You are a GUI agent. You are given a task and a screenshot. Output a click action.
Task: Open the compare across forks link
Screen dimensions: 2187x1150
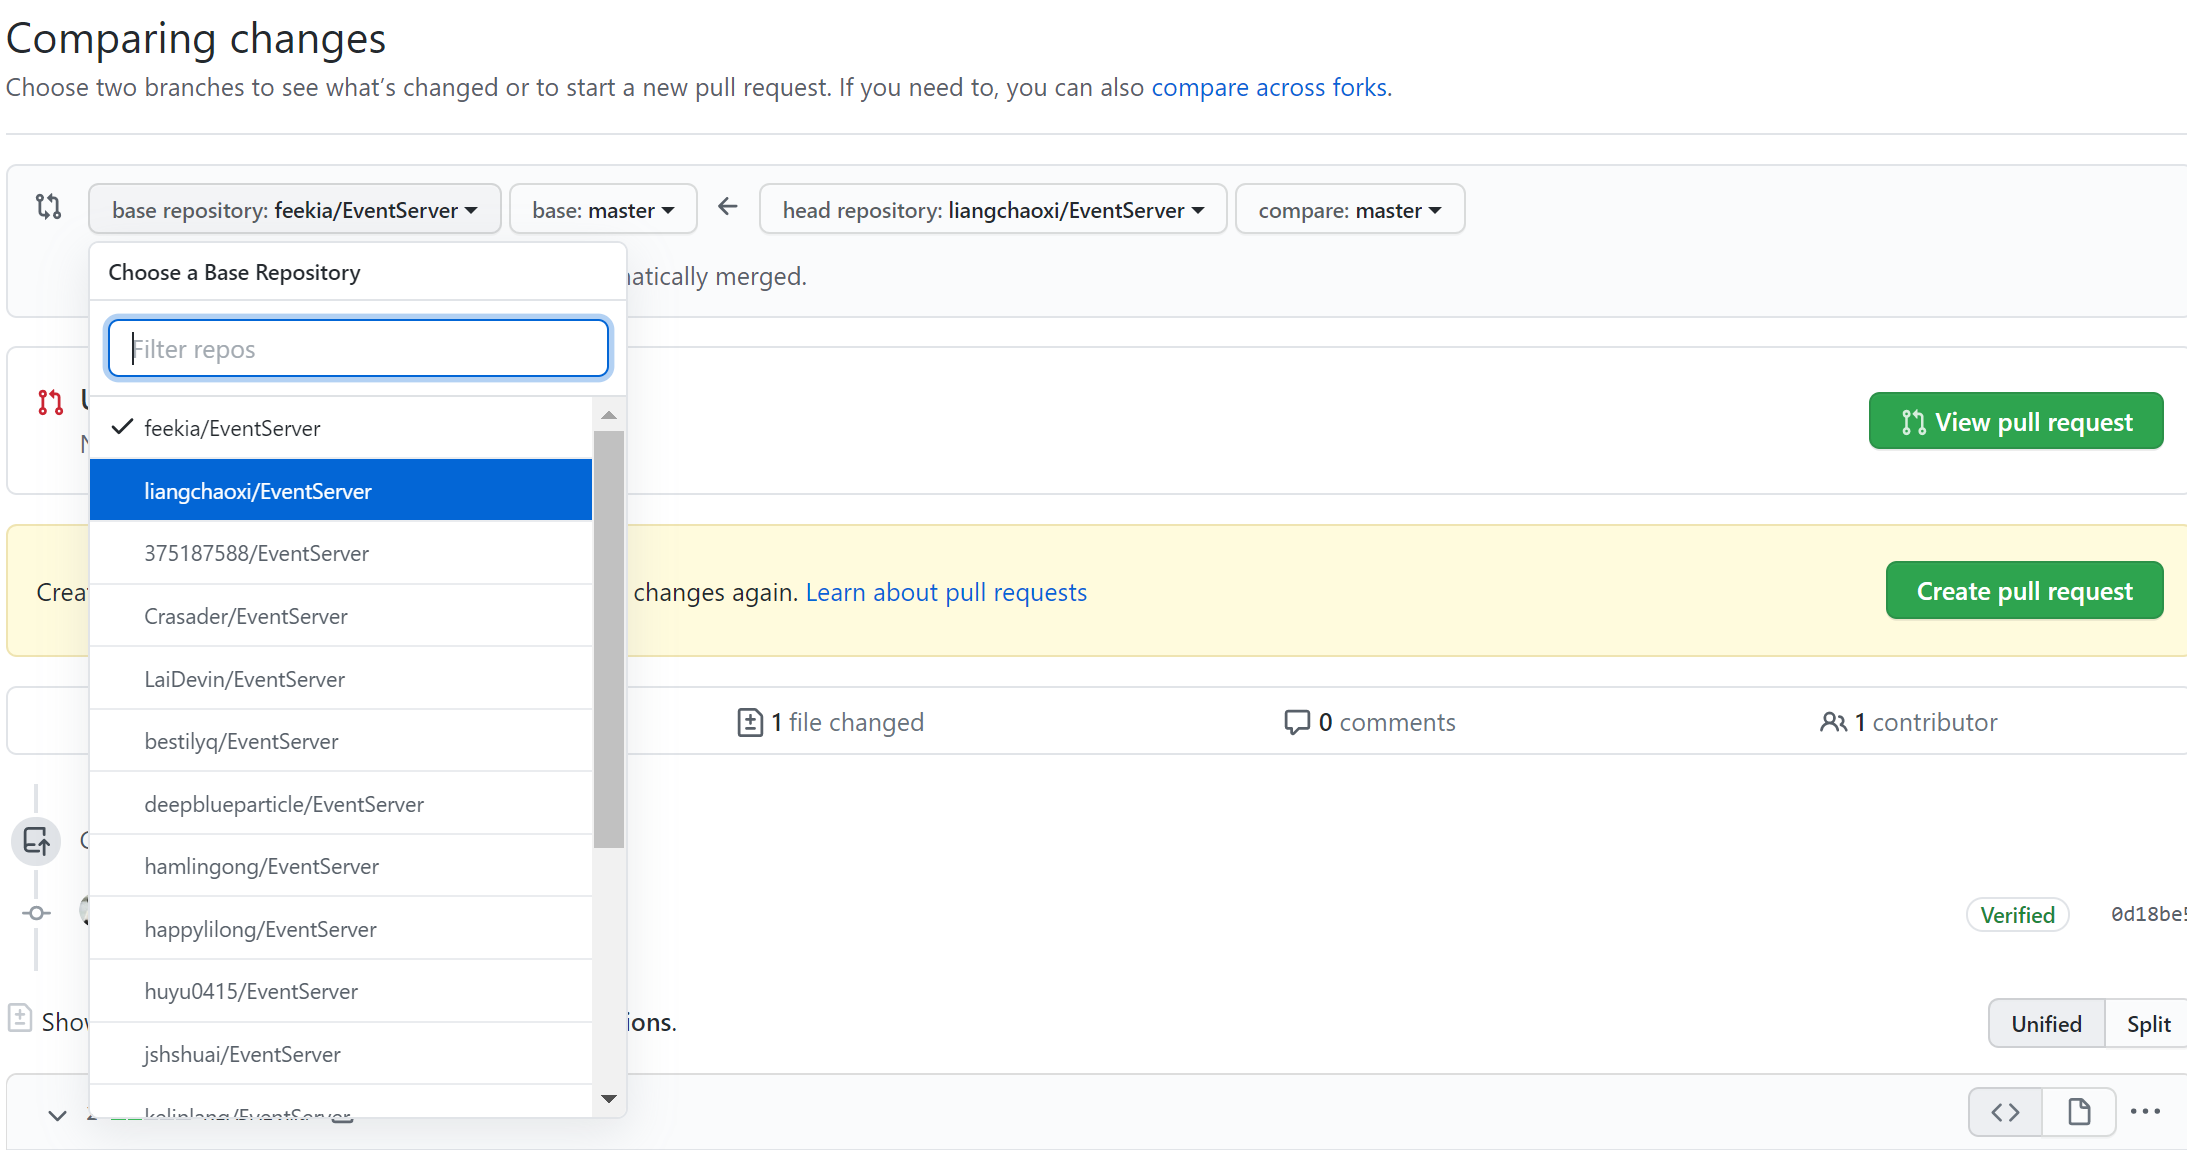tap(1268, 88)
